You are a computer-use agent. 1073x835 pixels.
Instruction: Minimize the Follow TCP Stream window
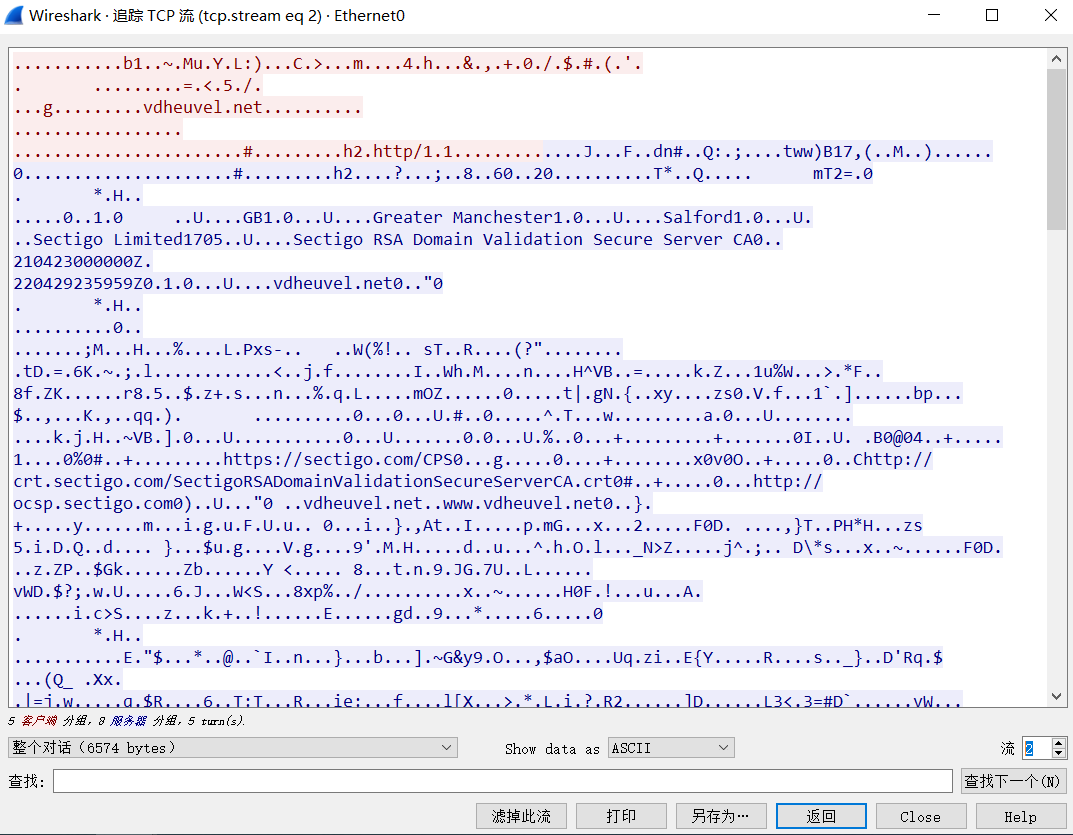(x=934, y=16)
